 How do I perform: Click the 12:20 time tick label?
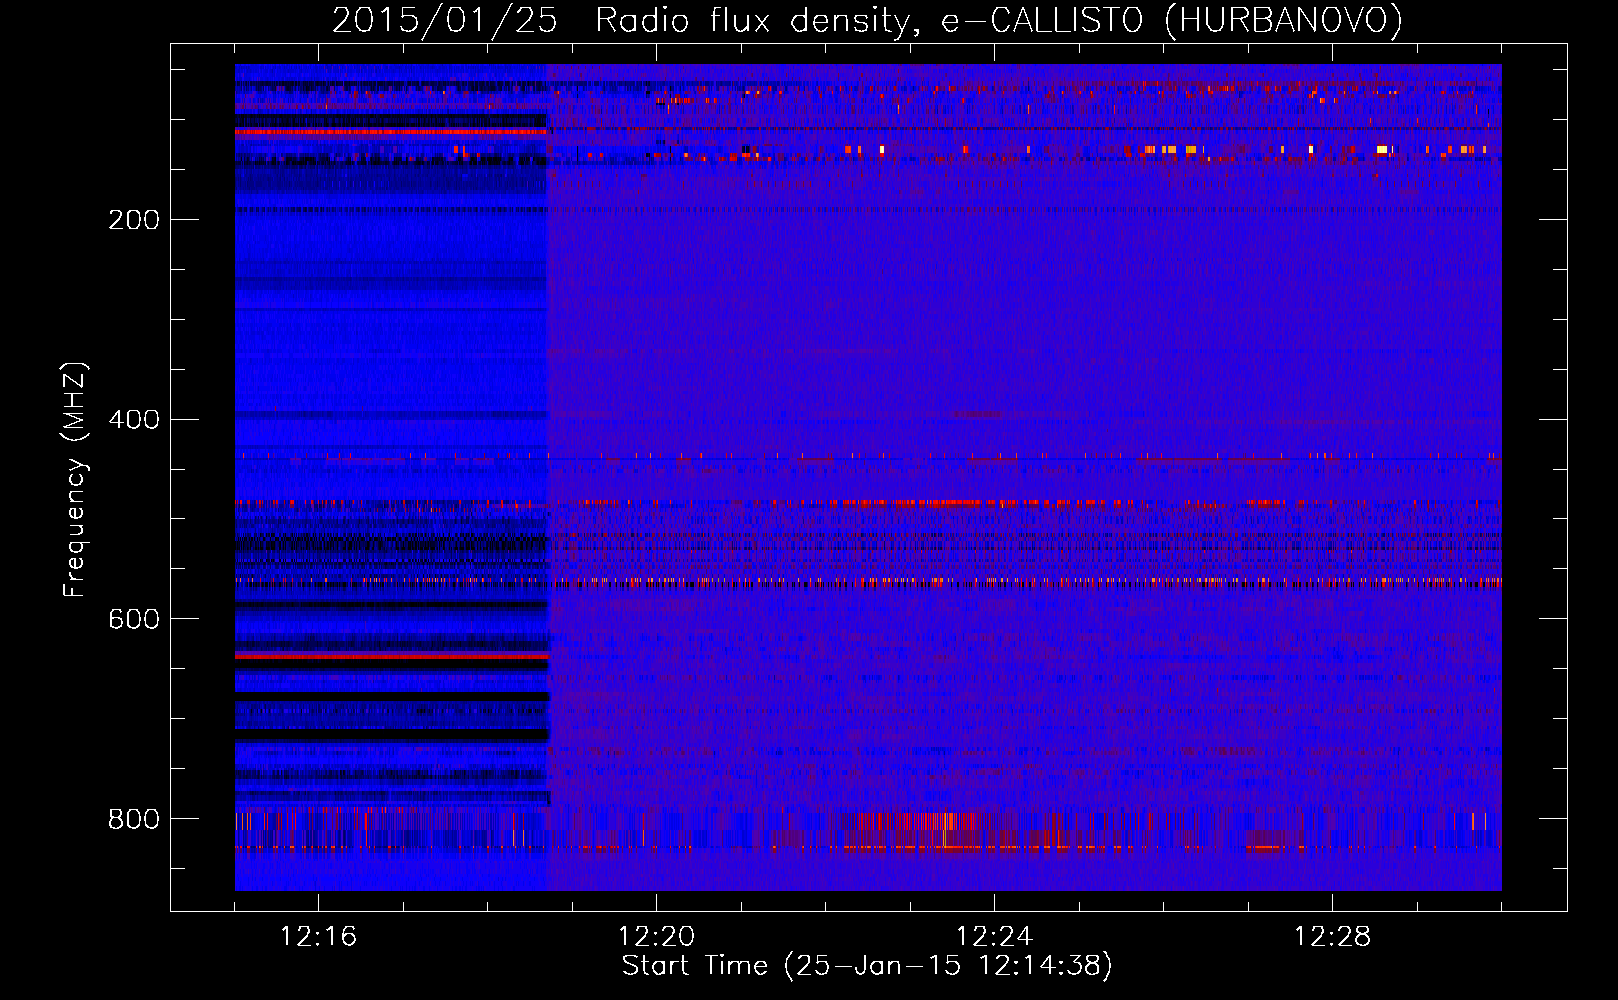click(656, 937)
